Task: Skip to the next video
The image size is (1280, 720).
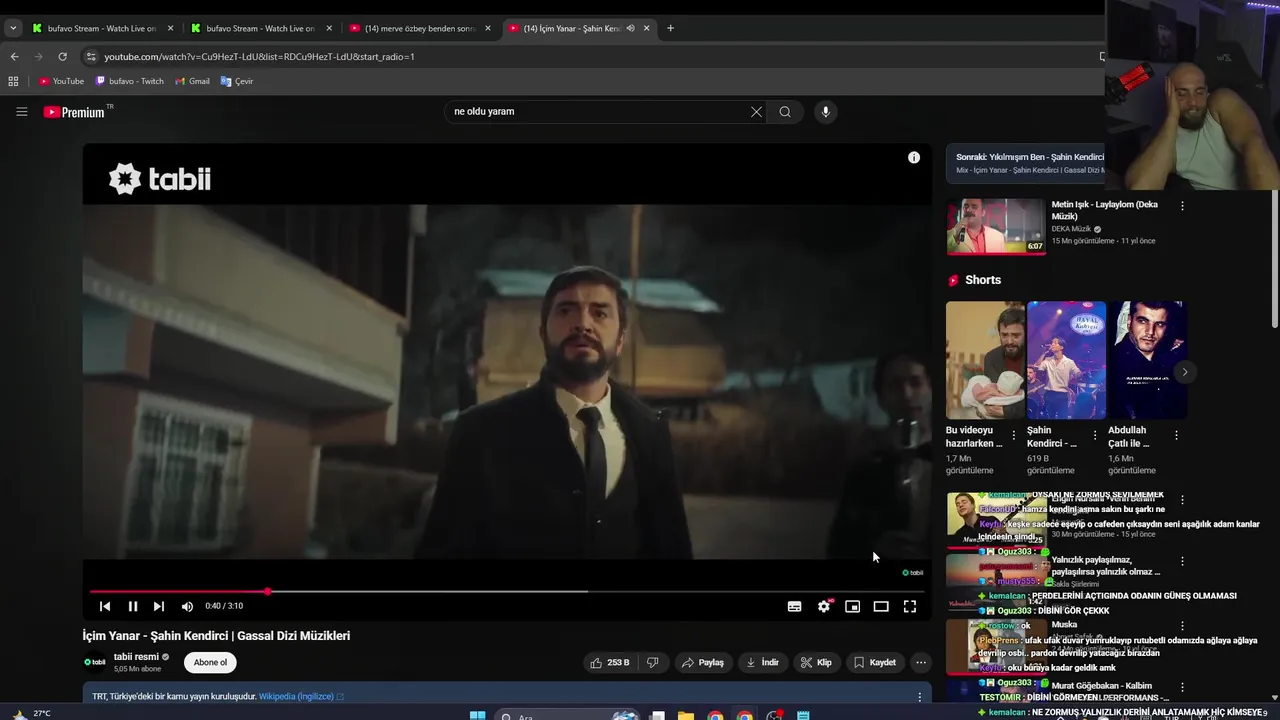Action: coord(159,606)
